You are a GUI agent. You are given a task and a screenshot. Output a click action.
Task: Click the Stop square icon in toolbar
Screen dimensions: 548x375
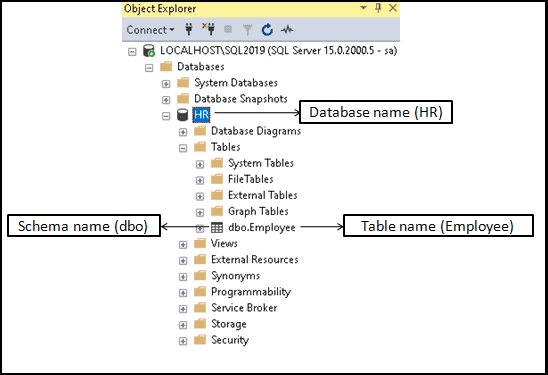click(228, 29)
